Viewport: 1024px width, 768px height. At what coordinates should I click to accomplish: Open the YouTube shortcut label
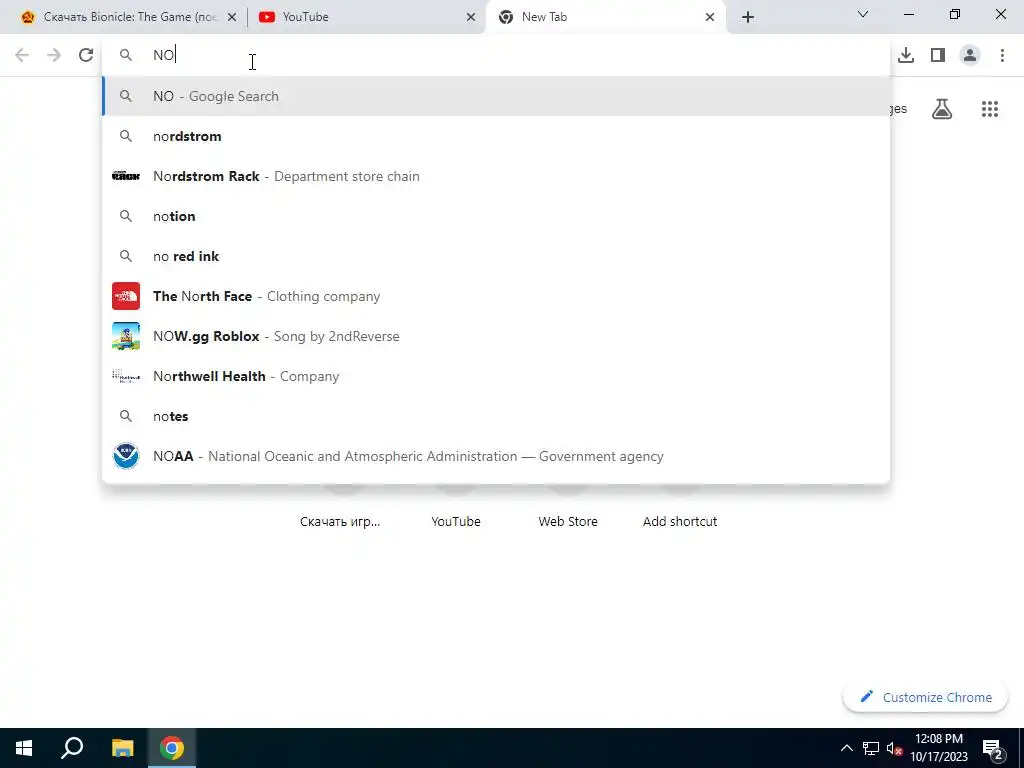tap(456, 521)
